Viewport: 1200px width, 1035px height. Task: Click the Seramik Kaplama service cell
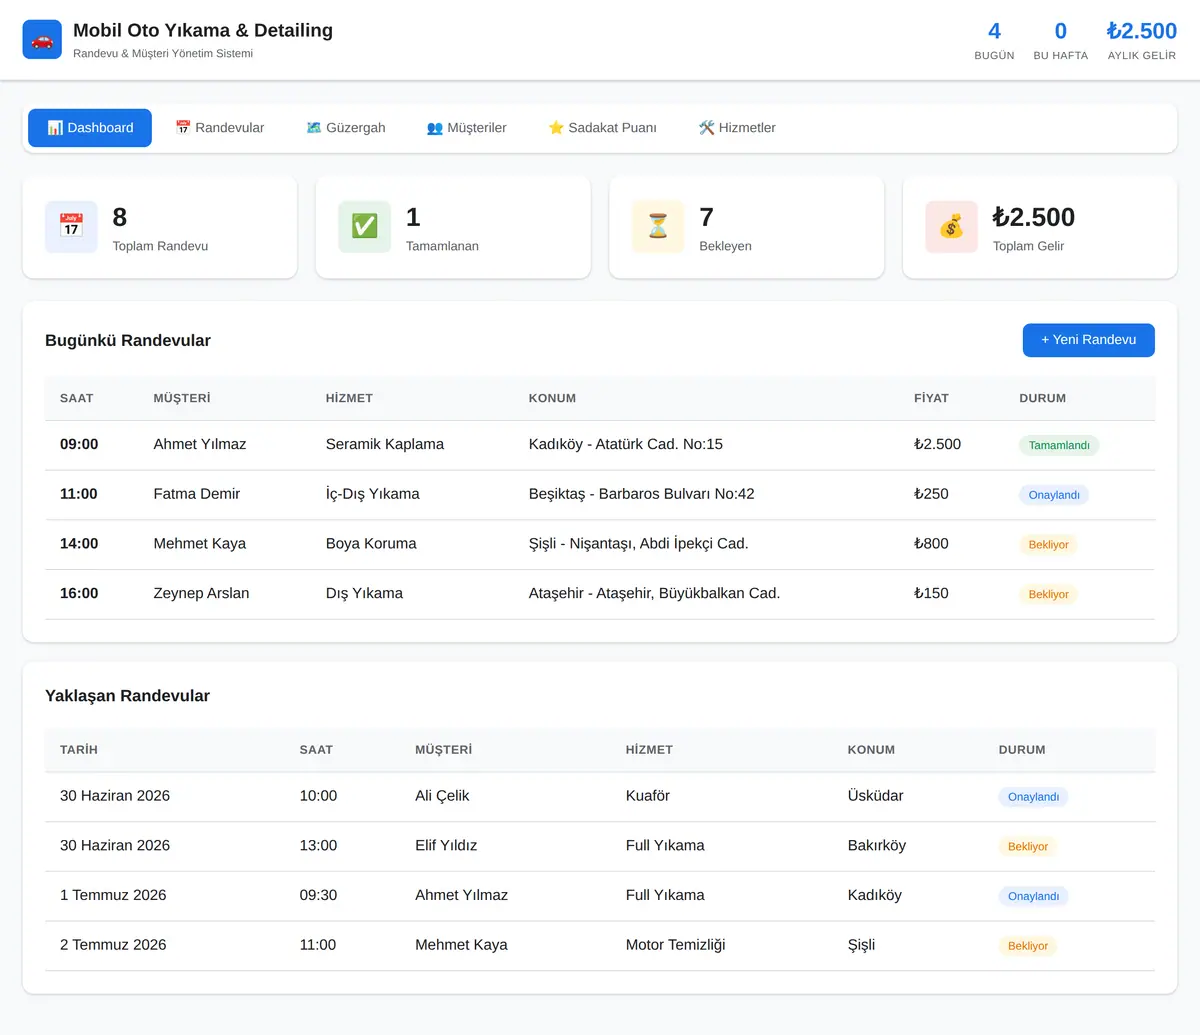tap(385, 444)
